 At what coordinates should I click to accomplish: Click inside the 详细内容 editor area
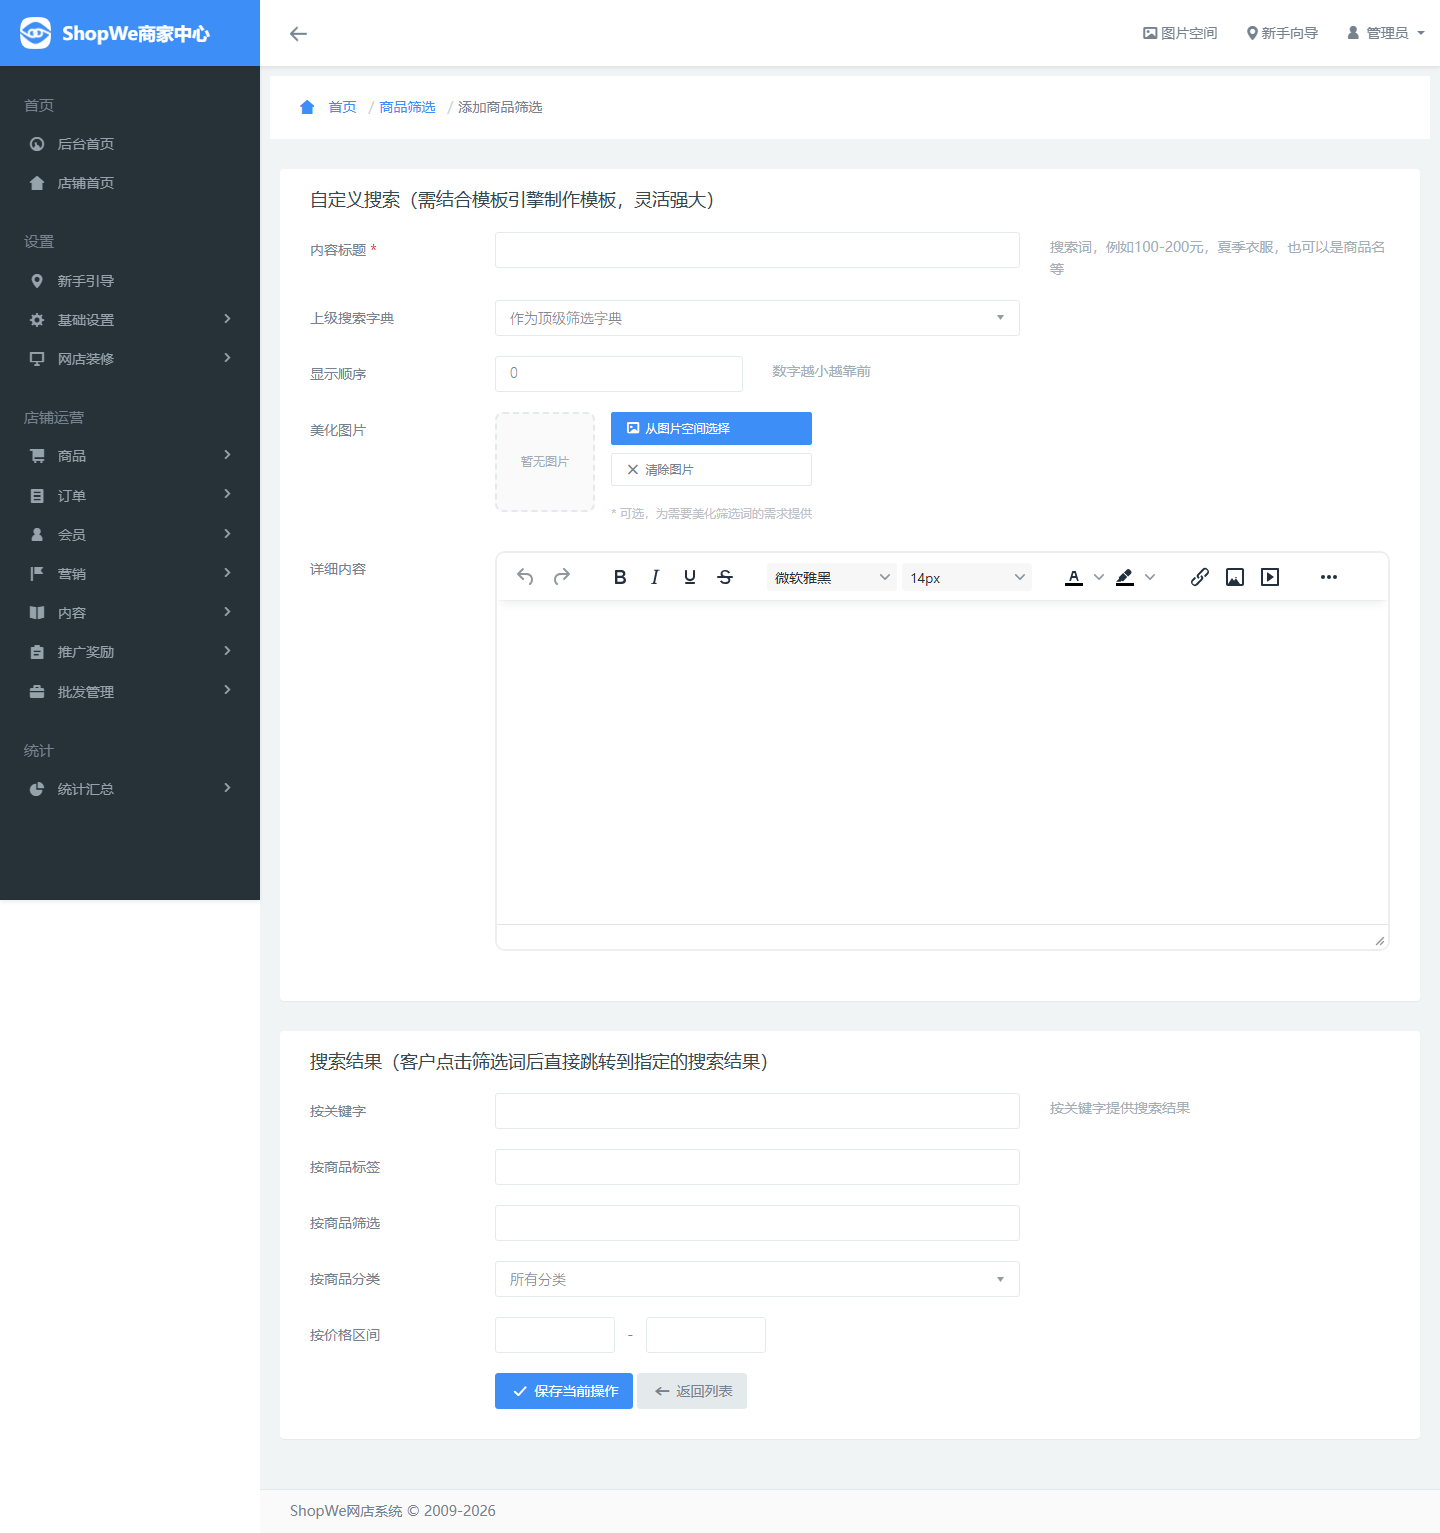click(942, 763)
